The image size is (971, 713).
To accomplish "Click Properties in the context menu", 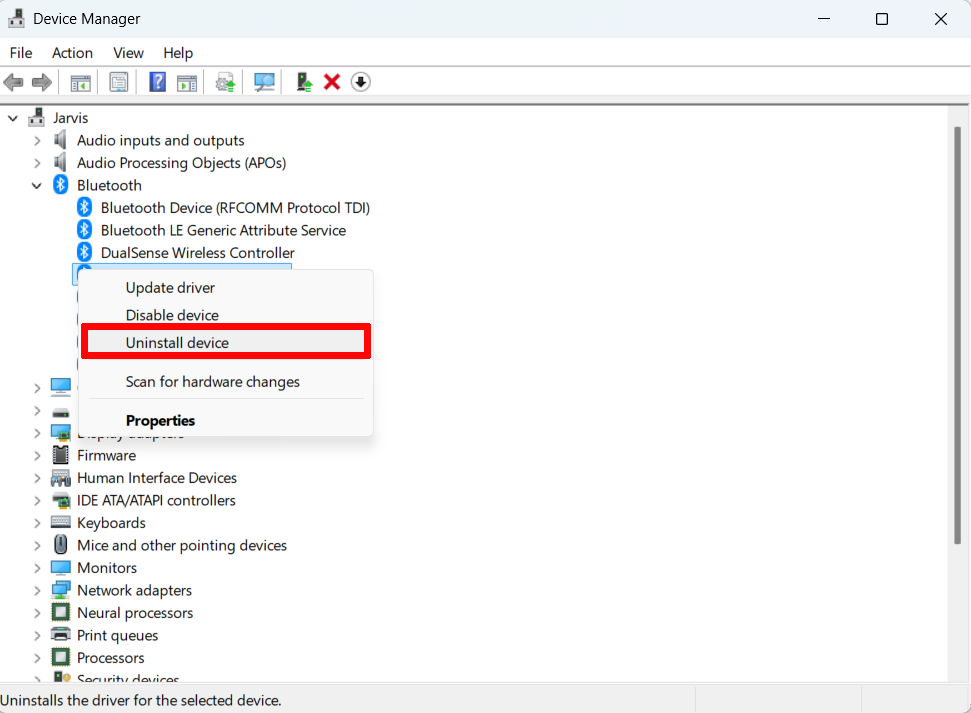I will [x=160, y=420].
